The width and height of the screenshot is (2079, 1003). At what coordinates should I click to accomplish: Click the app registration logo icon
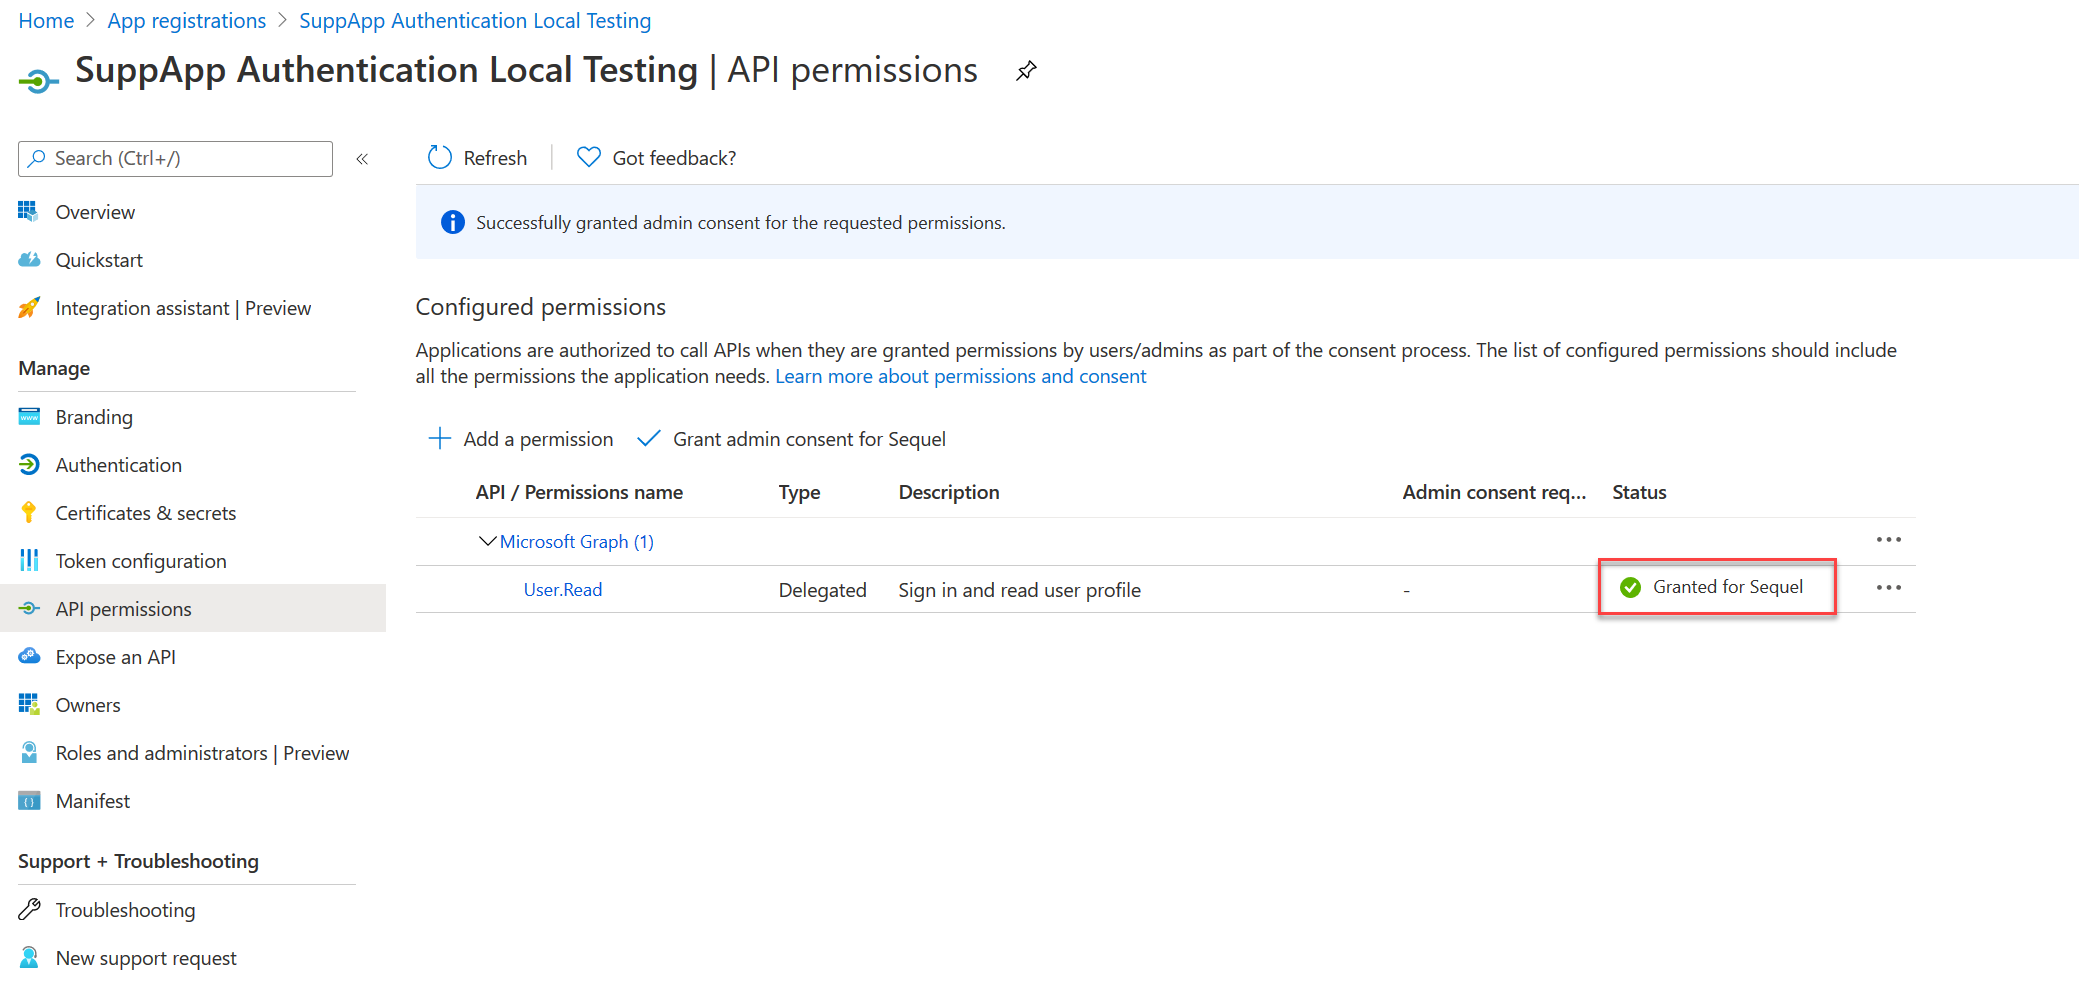click(x=38, y=80)
